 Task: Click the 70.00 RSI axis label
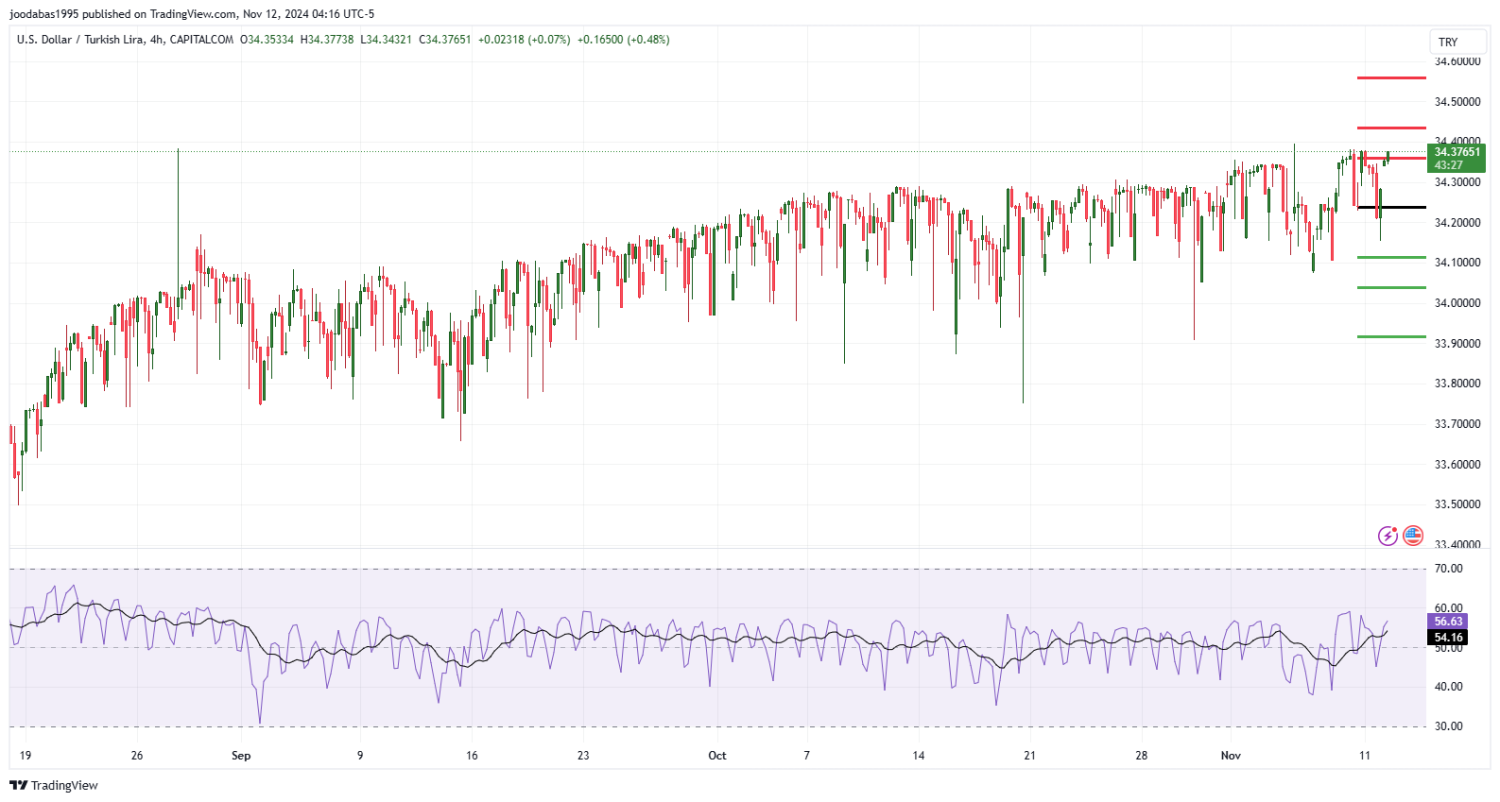click(1449, 568)
